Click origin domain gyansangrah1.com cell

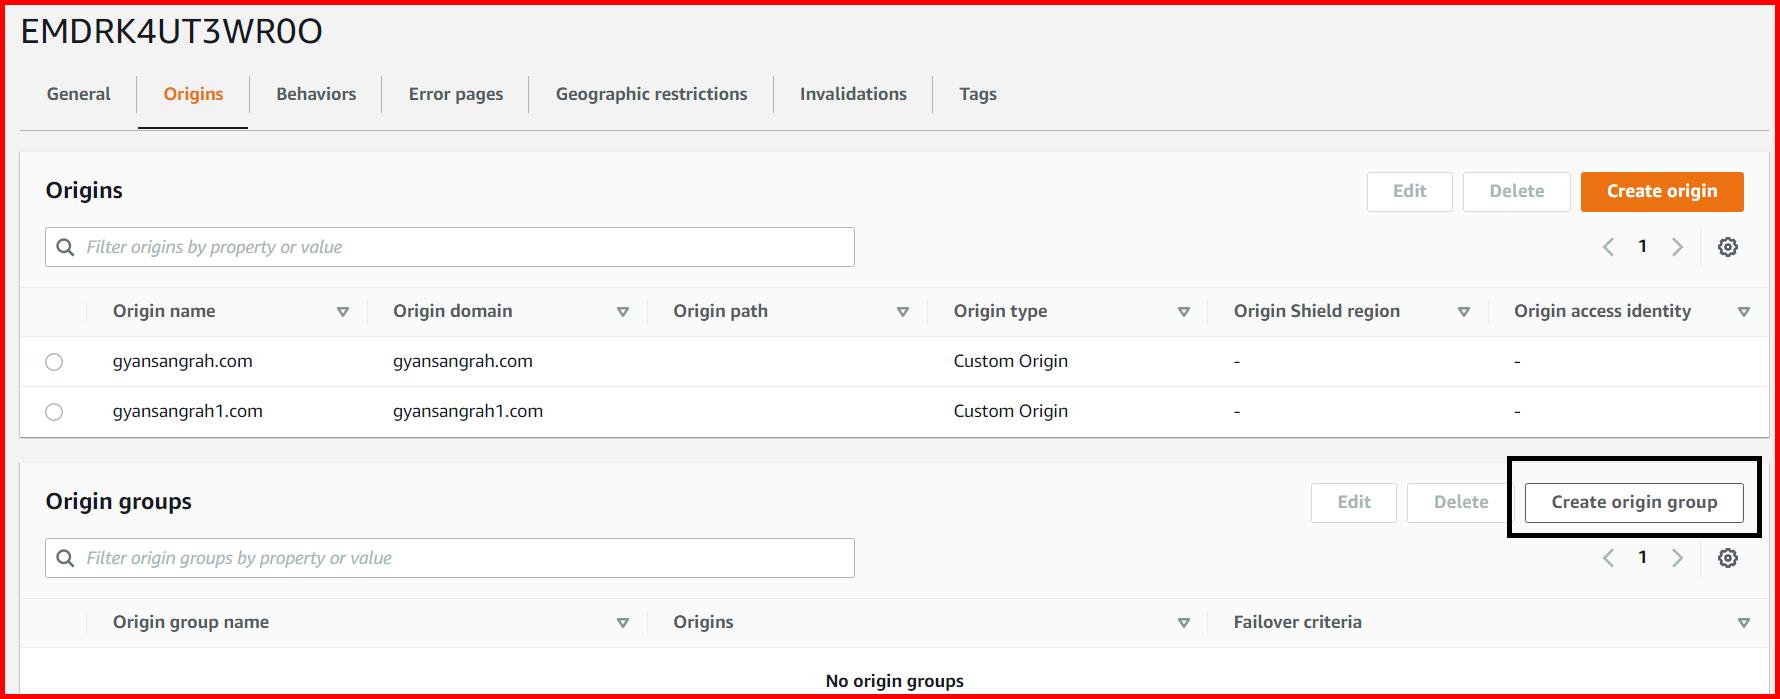coord(467,411)
